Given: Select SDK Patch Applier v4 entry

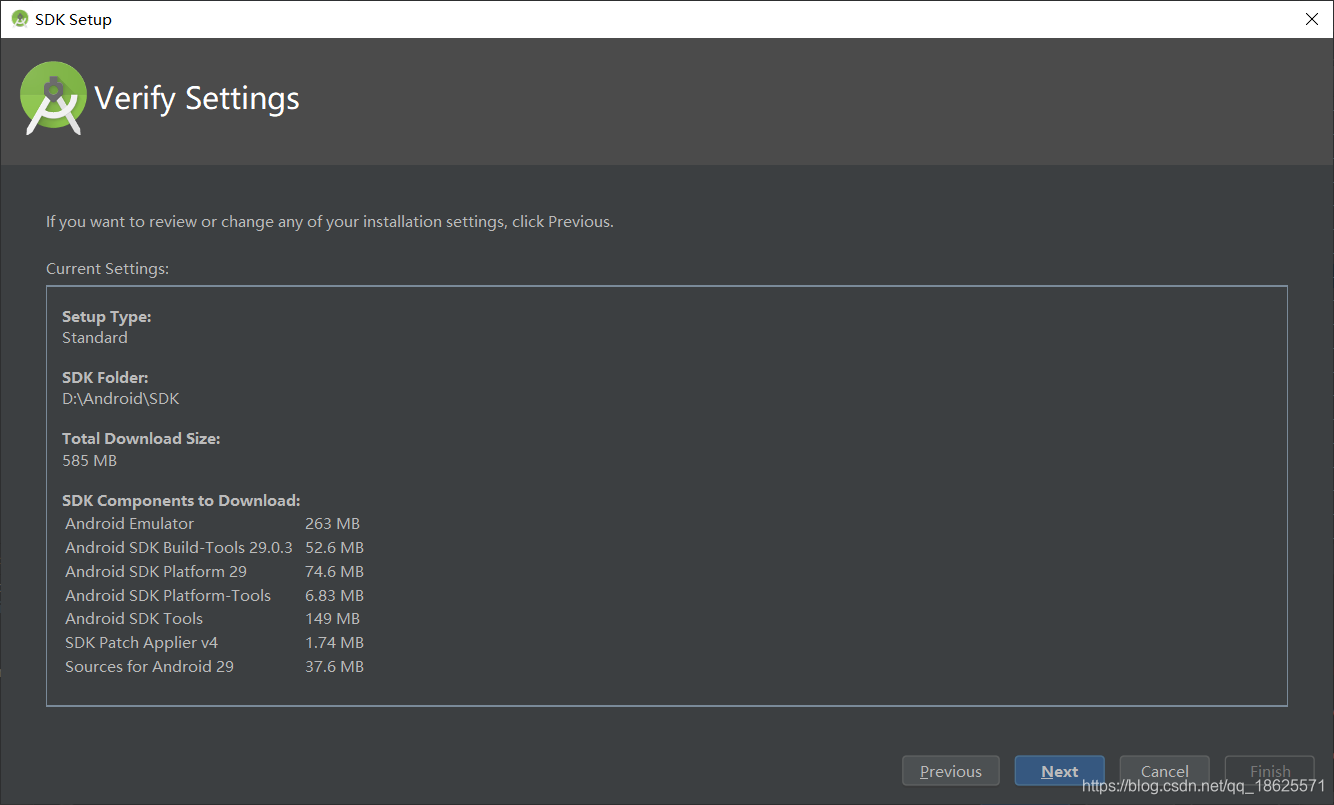Looking at the screenshot, I should 214,643.
